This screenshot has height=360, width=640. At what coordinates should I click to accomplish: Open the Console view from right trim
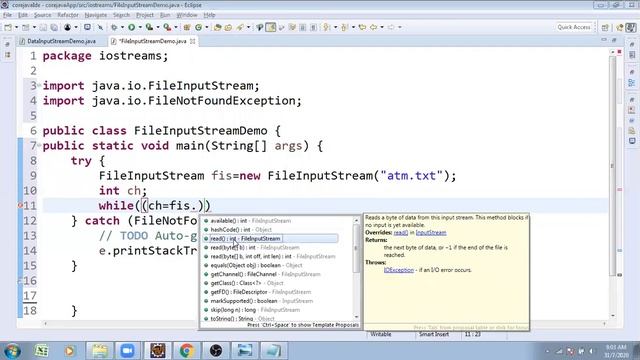(x=632, y=141)
